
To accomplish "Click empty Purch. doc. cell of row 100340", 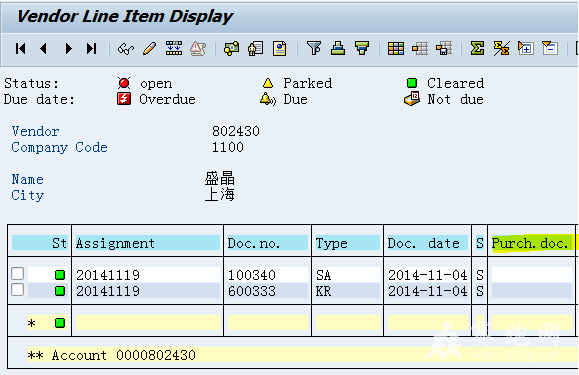I will pos(532,275).
